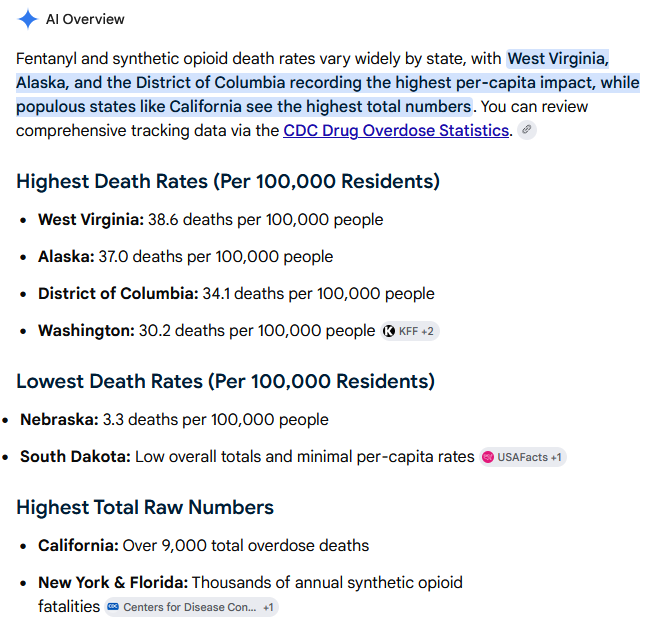Click the KFF logo icon
The image size is (650, 627).
pyautogui.click(x=389, y=331)
